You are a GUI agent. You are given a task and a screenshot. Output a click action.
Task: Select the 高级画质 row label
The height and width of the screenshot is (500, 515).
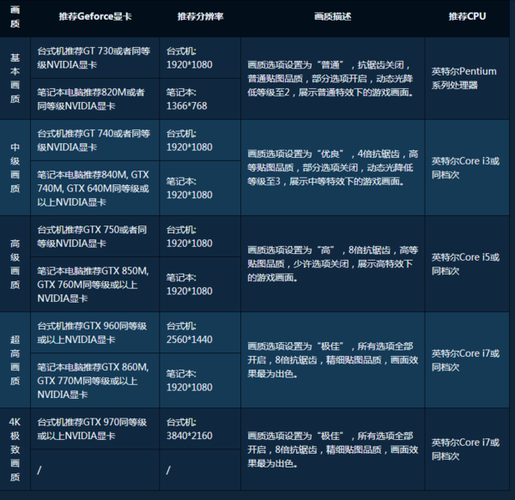[x=15, y=264]
